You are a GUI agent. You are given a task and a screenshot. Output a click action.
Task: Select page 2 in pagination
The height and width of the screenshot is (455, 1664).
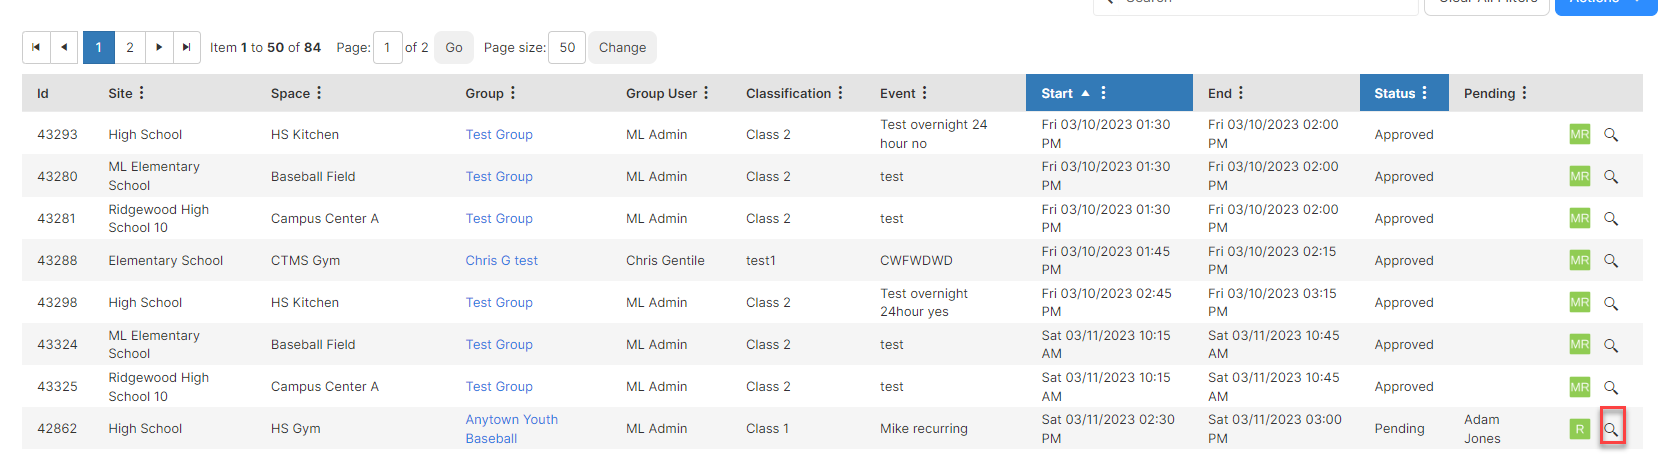click(130, 47)
